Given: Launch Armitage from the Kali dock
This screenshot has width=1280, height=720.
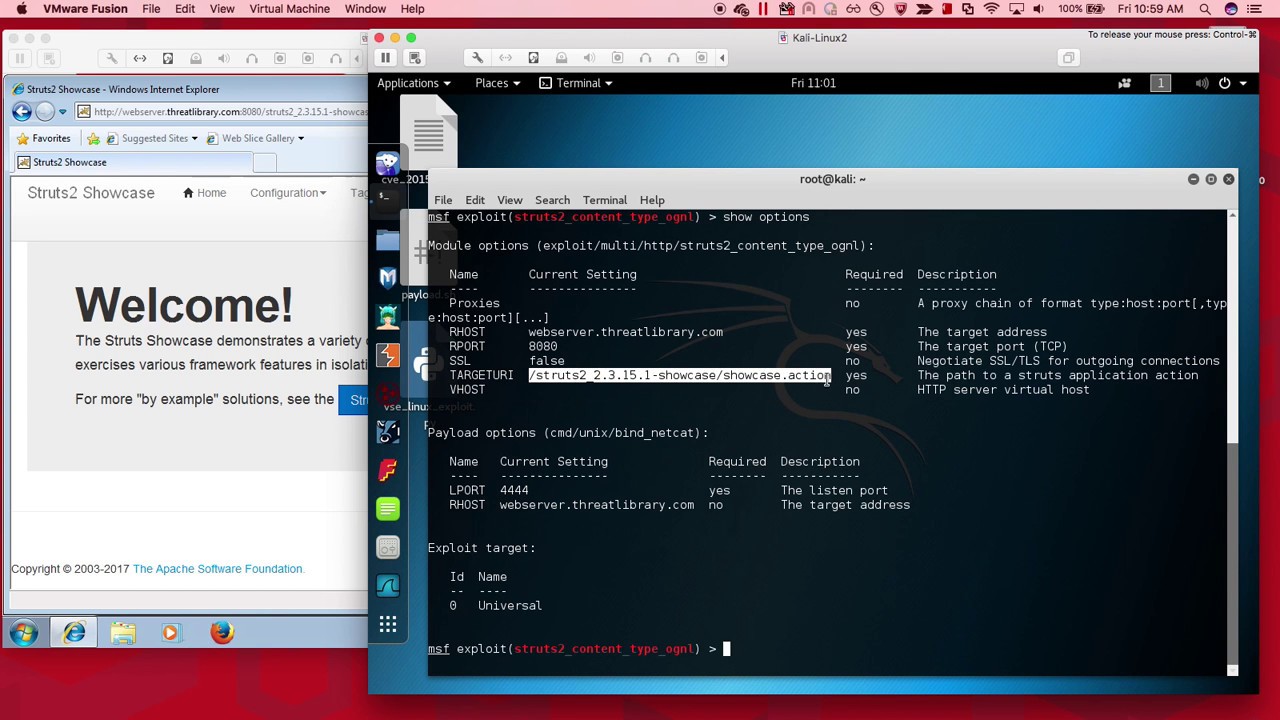Looking at the screenshot, I should click(388, 316).
